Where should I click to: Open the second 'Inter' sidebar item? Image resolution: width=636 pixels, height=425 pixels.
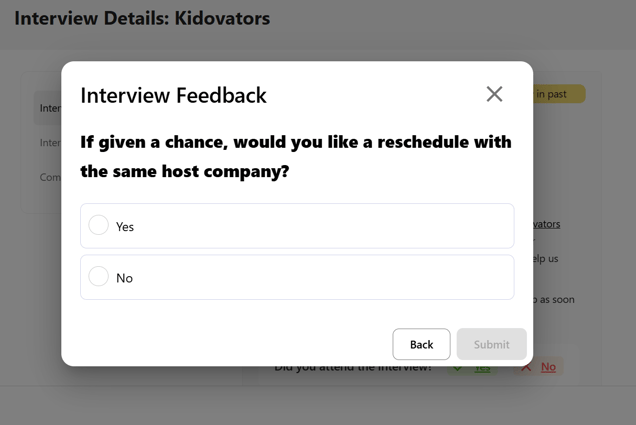click(x=50, y=143)
